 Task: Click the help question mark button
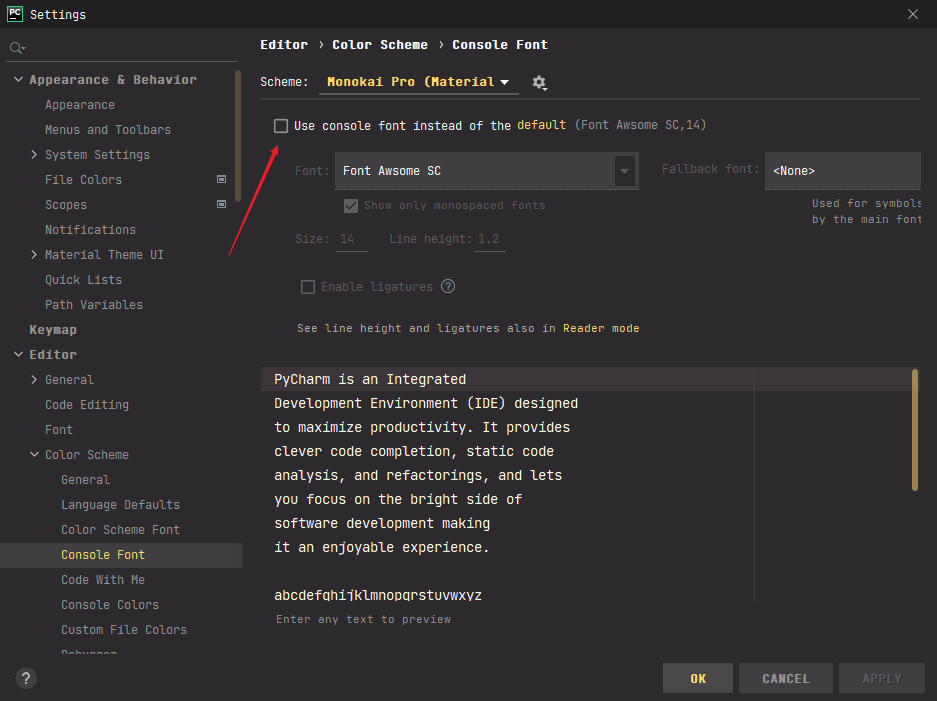27,678
